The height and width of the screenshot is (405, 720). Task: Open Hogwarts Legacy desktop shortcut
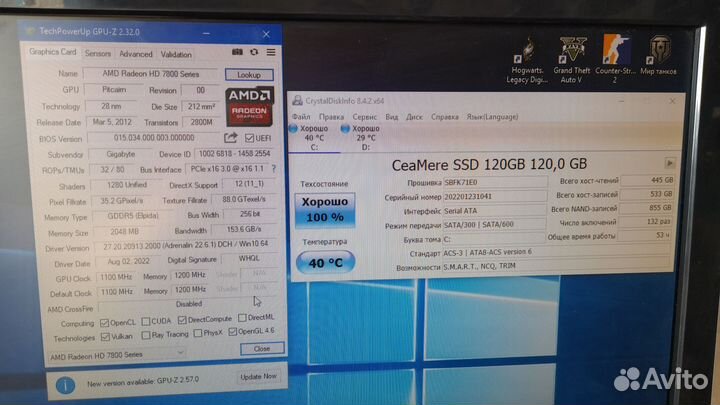click(x=527, y=59)
